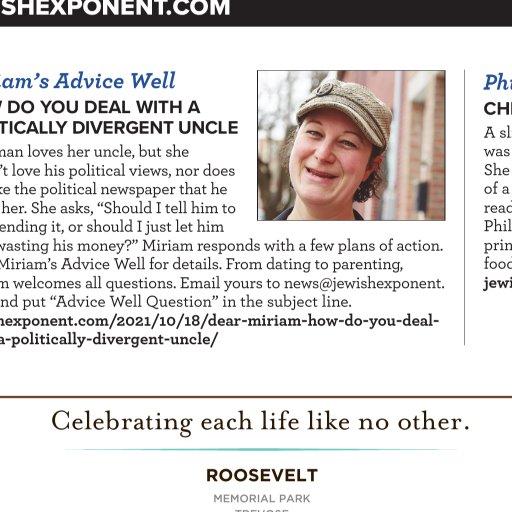Image resolution: width=512 pixels, height=512 pixels.
Task: Select the bold "CH" headline at right
Action: [x=498, y=109]
